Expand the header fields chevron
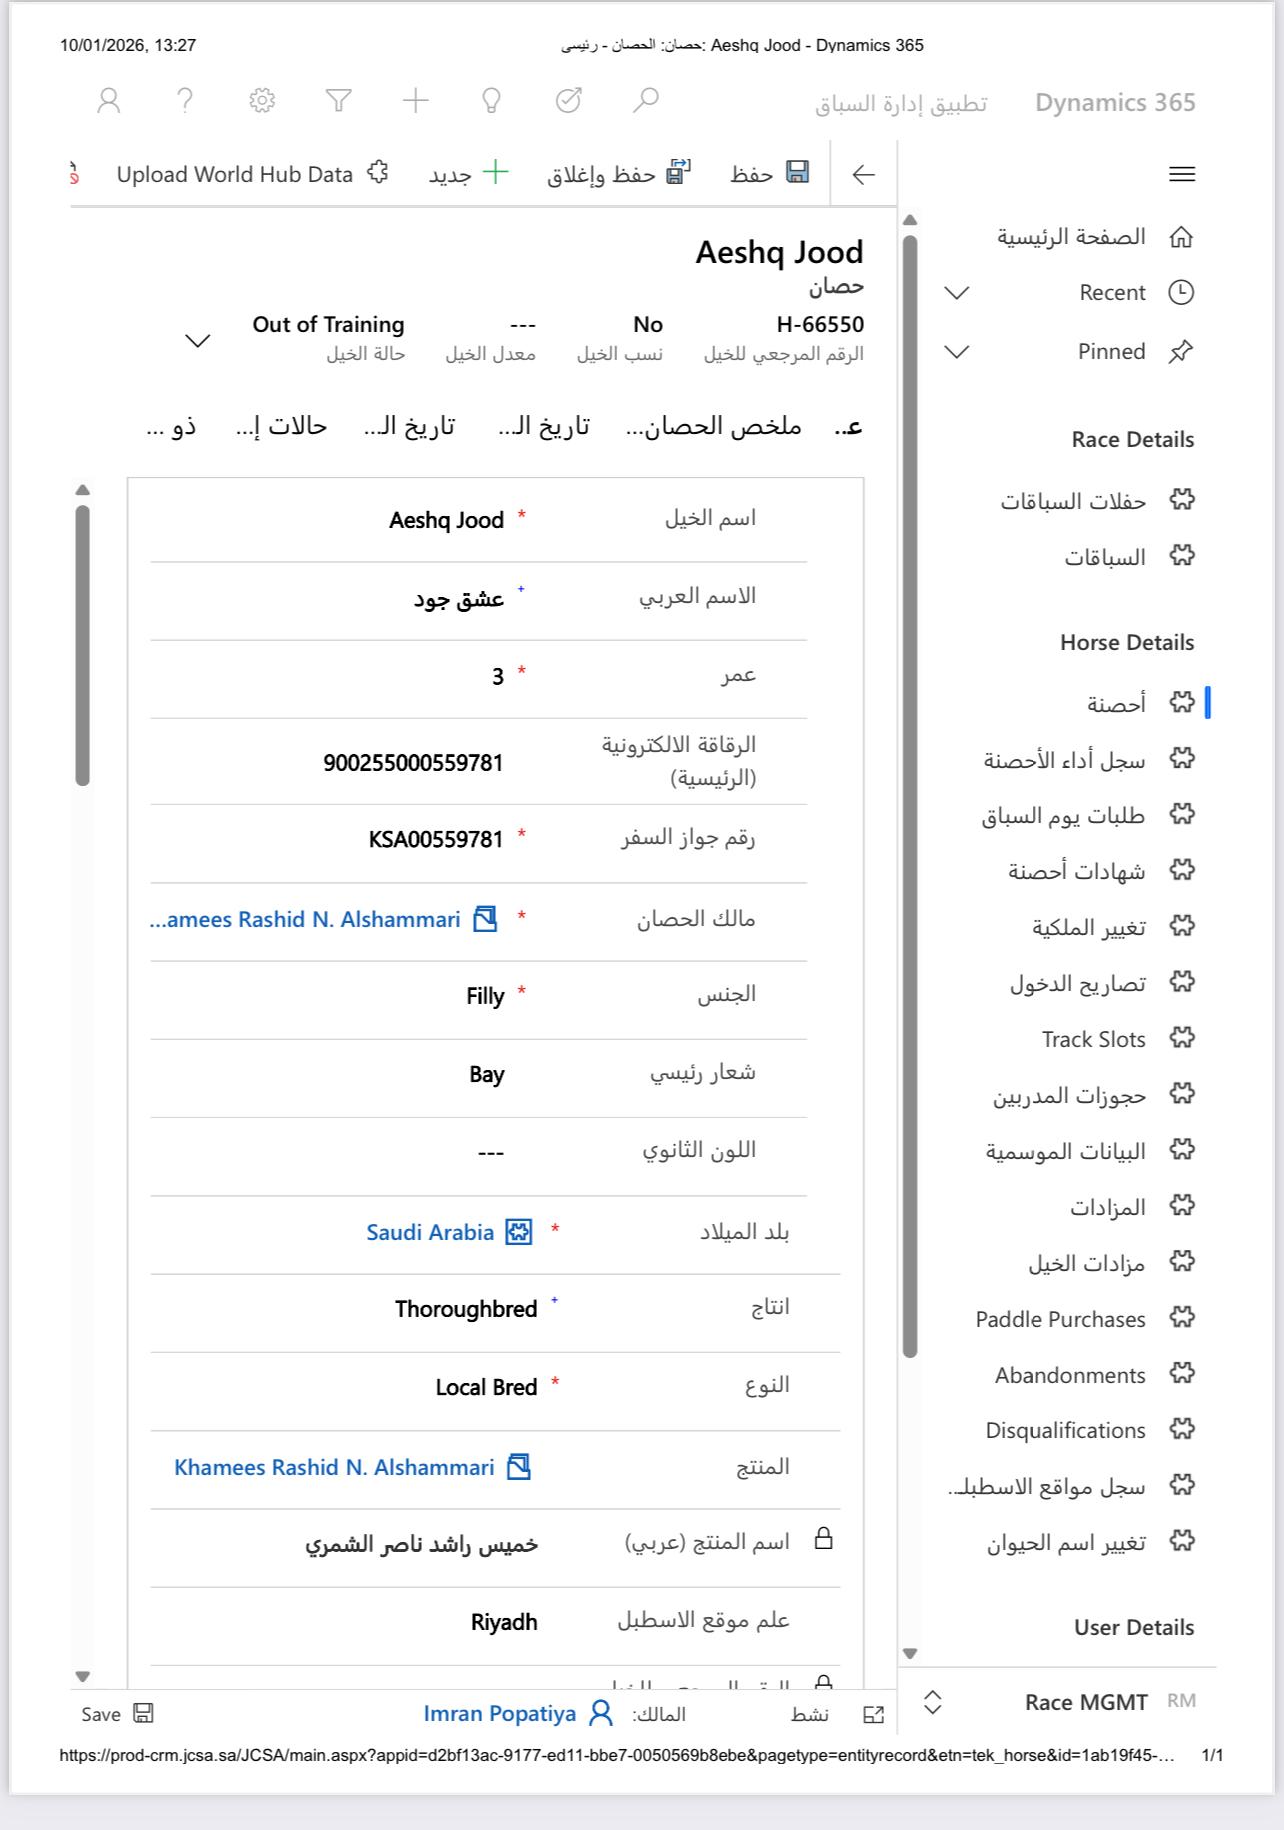Screen dimensions: 1284x1830 coord(198,341)
